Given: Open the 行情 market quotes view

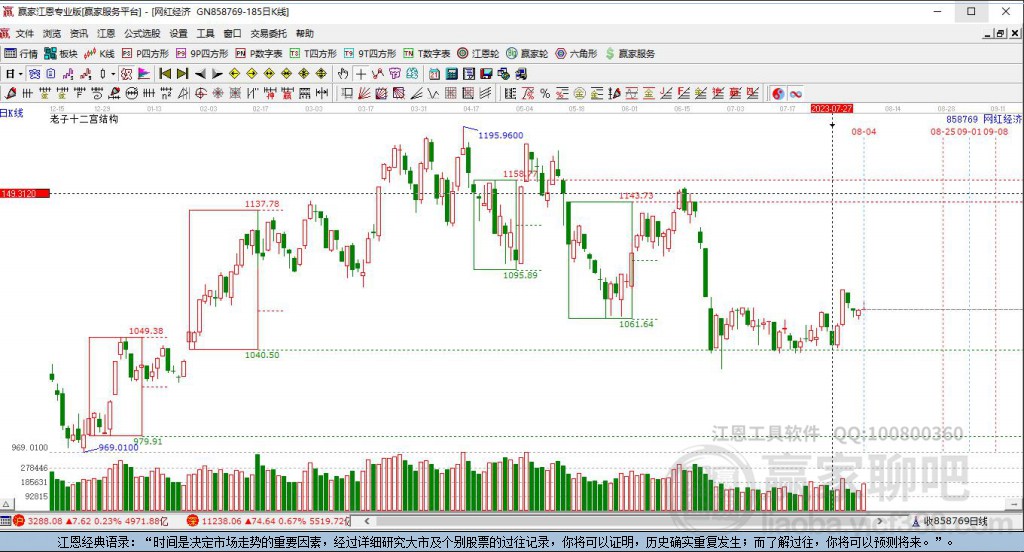Looking at the screenshot, I should coord(21,54).
